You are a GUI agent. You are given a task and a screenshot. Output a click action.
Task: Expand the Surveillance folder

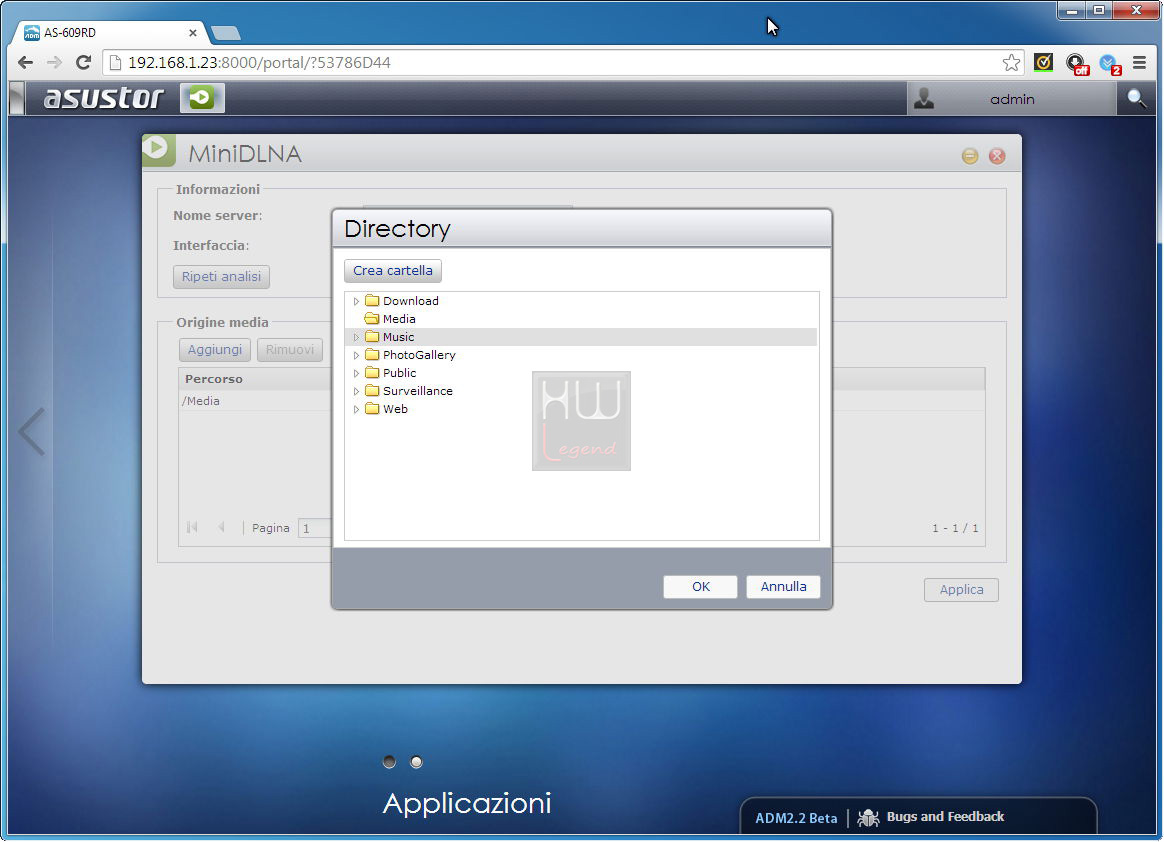pos(356,391)
